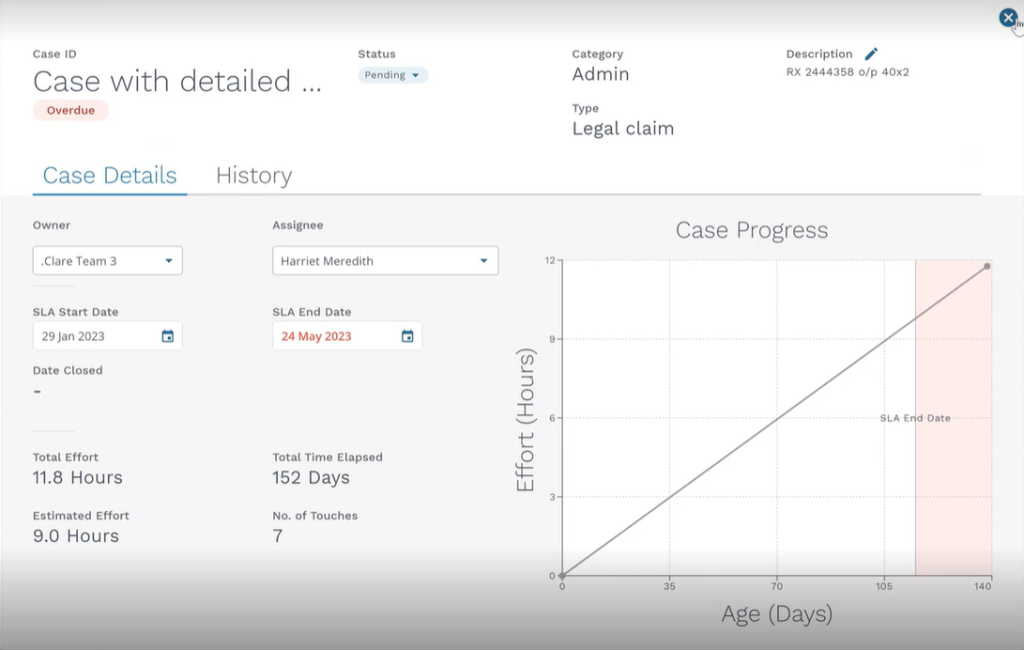Click the SLA End Date field 24 May 2023
This screenshot has width=1024, height=650.
pos(347,336)
